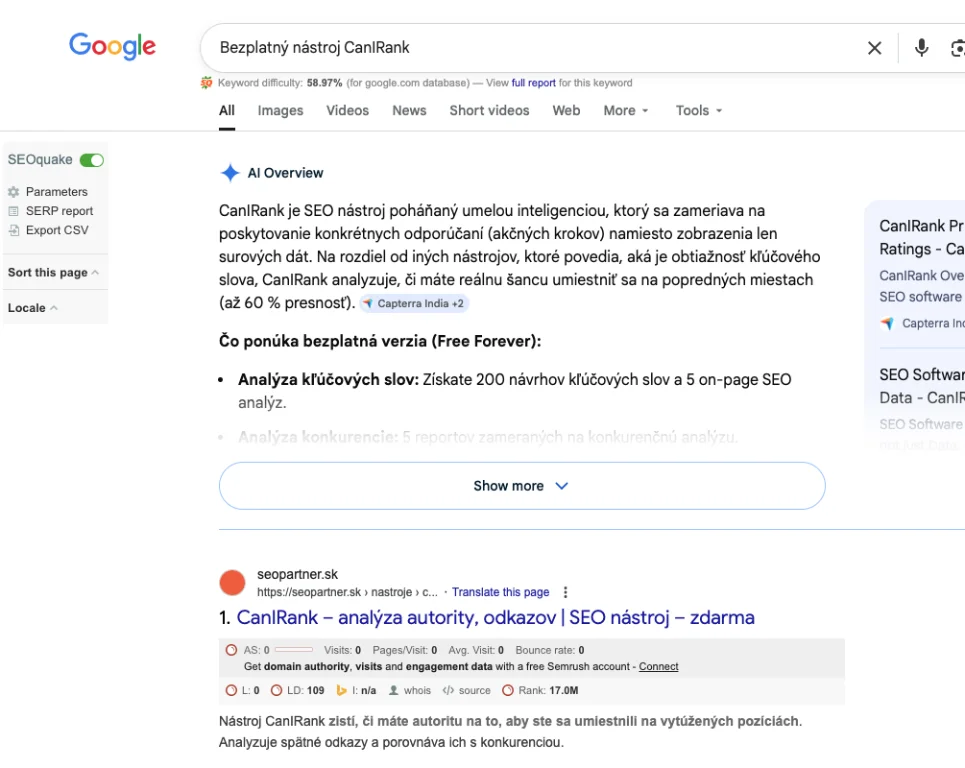
Task: Open the three-dot menu beside seopartner.sk result
Action: (x=566, y=592)
